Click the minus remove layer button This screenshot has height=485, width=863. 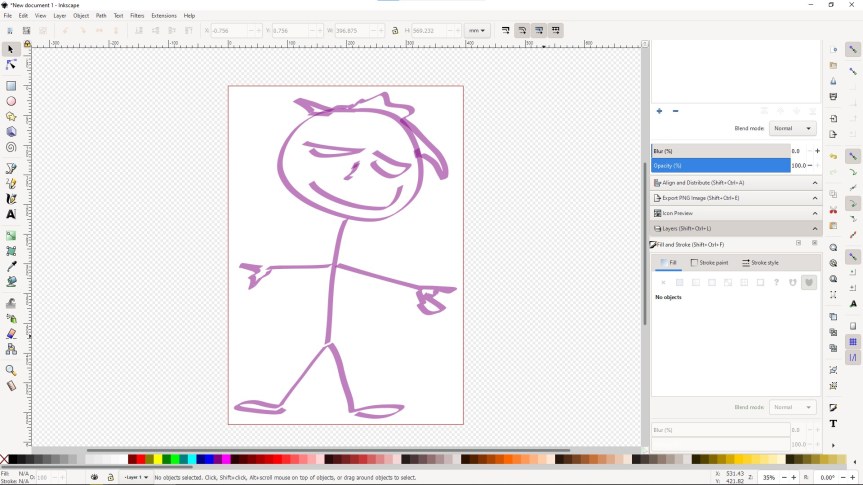[675, 111]
